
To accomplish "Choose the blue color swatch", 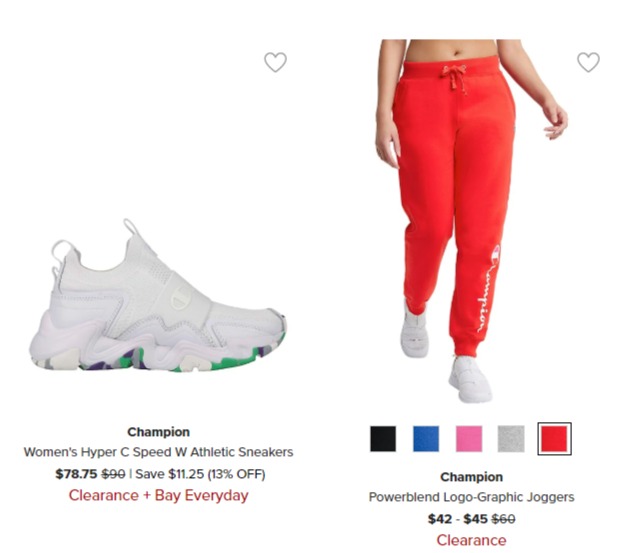I will click(x=426, y=439).
